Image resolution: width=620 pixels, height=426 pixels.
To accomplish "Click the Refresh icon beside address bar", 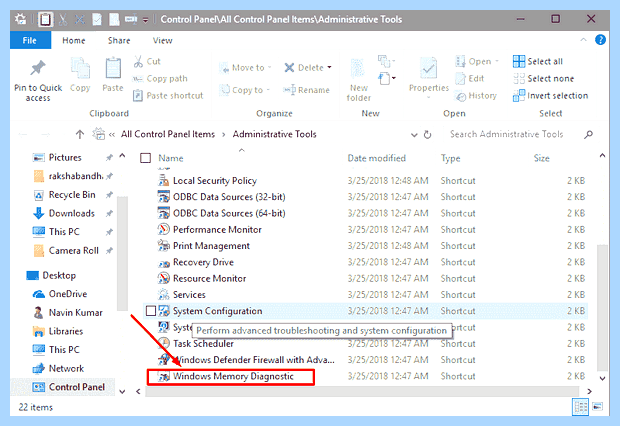I will 427,134.
